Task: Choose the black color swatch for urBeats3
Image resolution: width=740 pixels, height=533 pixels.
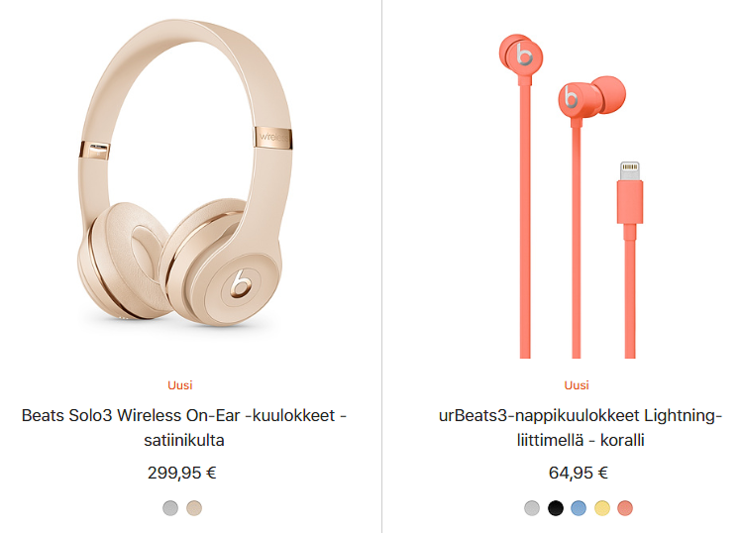Action: point(555,508)
